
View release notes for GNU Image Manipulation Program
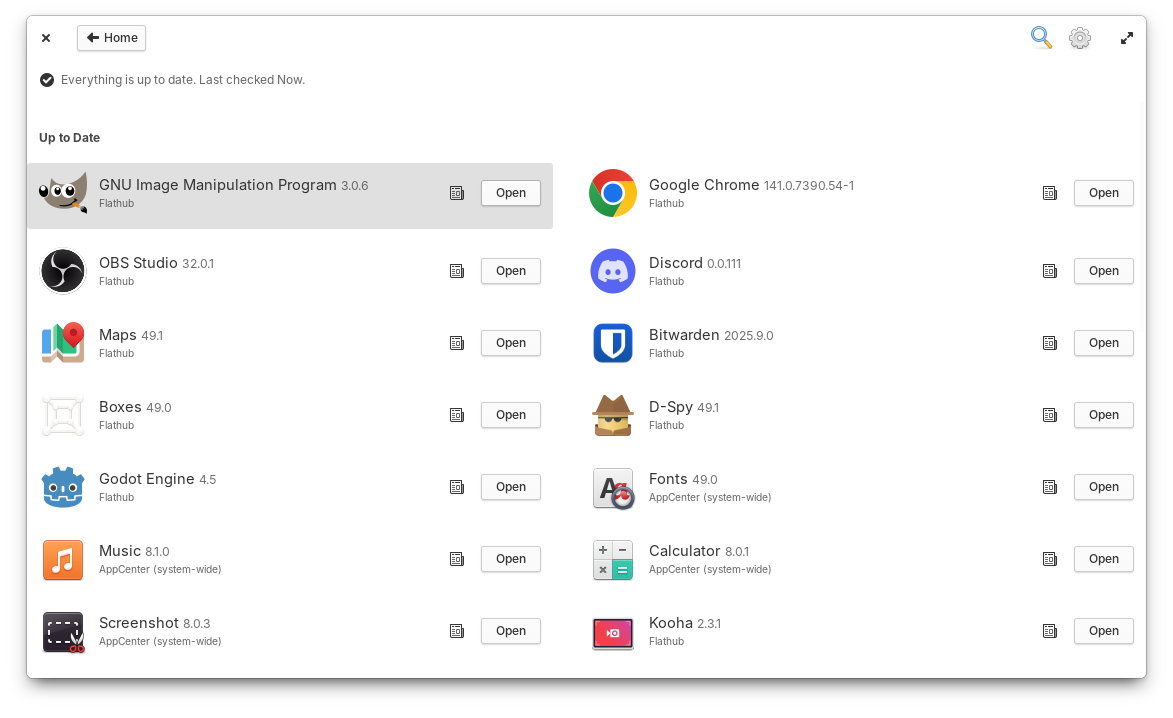457,192
